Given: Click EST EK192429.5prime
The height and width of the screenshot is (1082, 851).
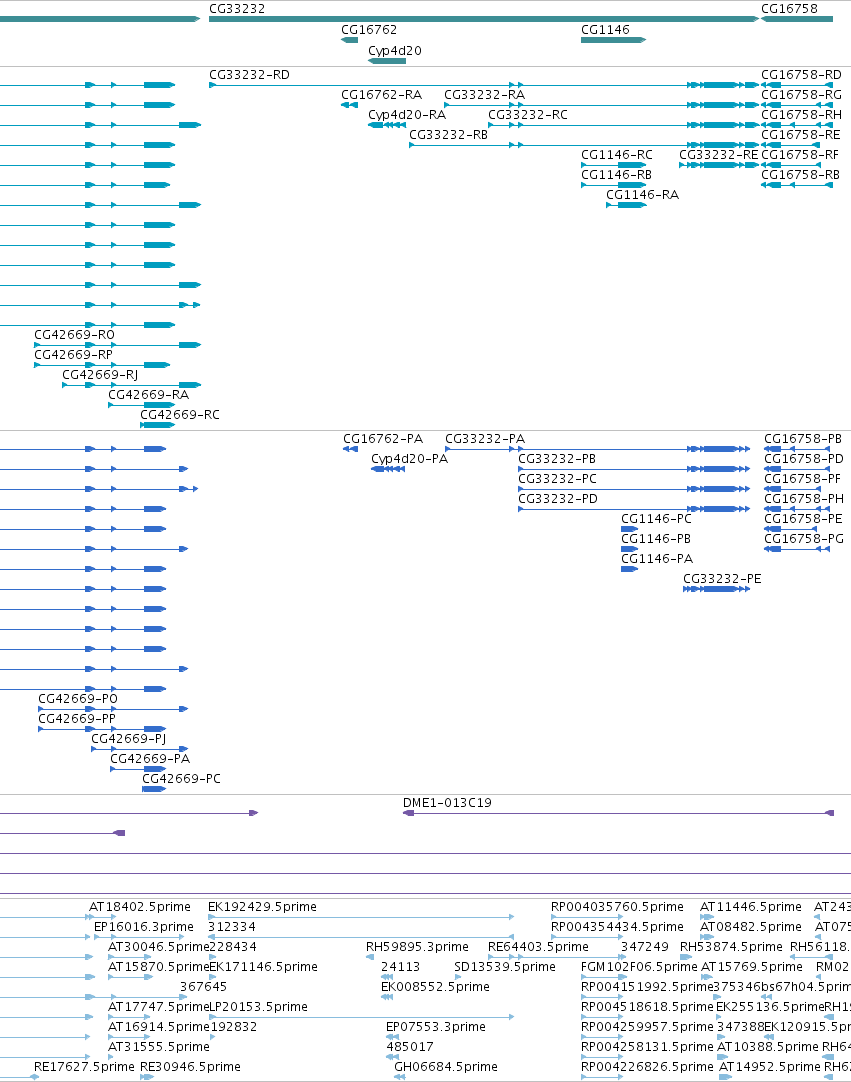Looking at the screenshot, I should coord(262,907).
